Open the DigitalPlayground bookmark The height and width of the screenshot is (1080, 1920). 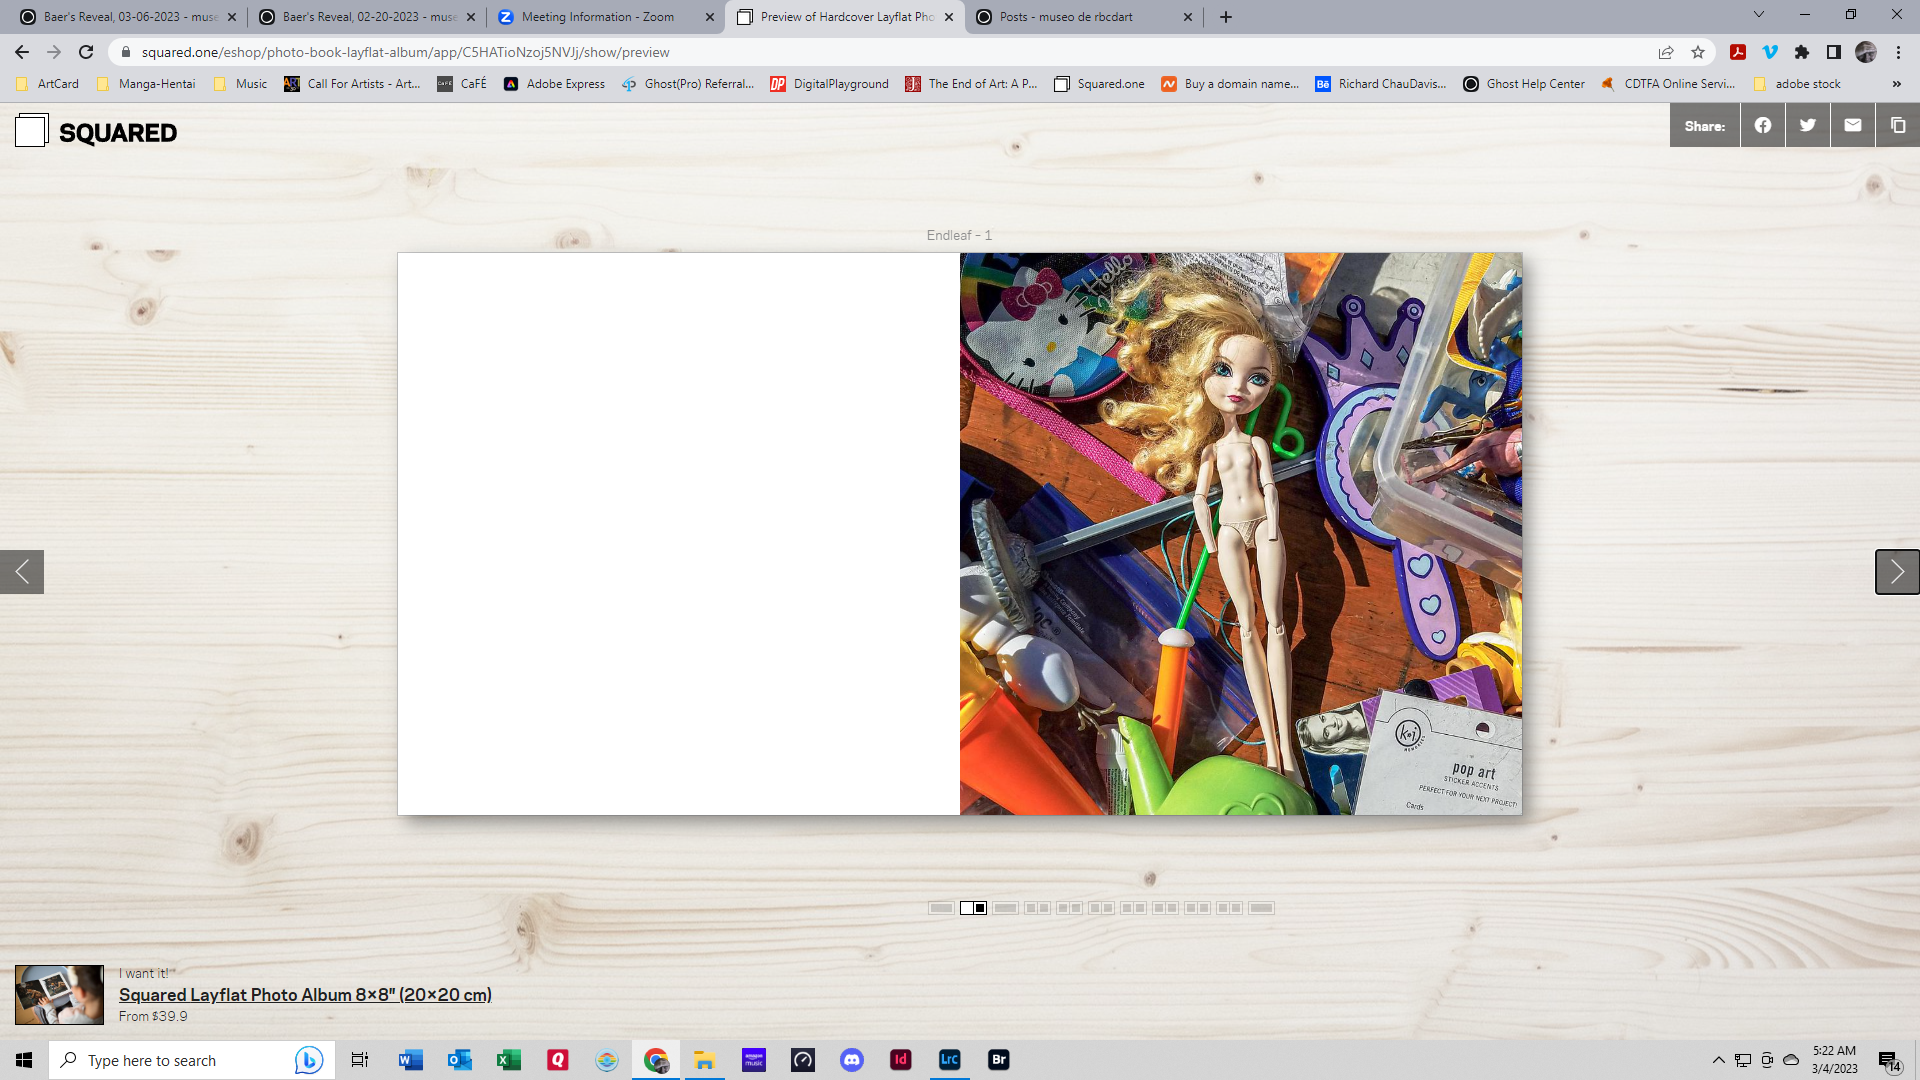(x=829, y=84)
